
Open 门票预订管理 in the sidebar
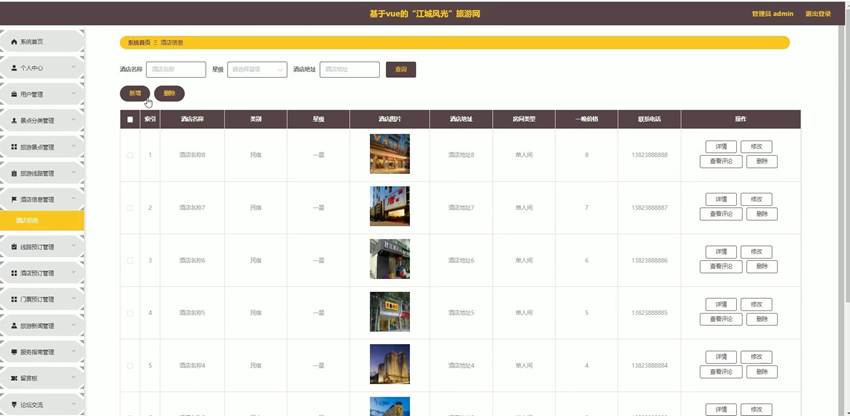(42, 299)
